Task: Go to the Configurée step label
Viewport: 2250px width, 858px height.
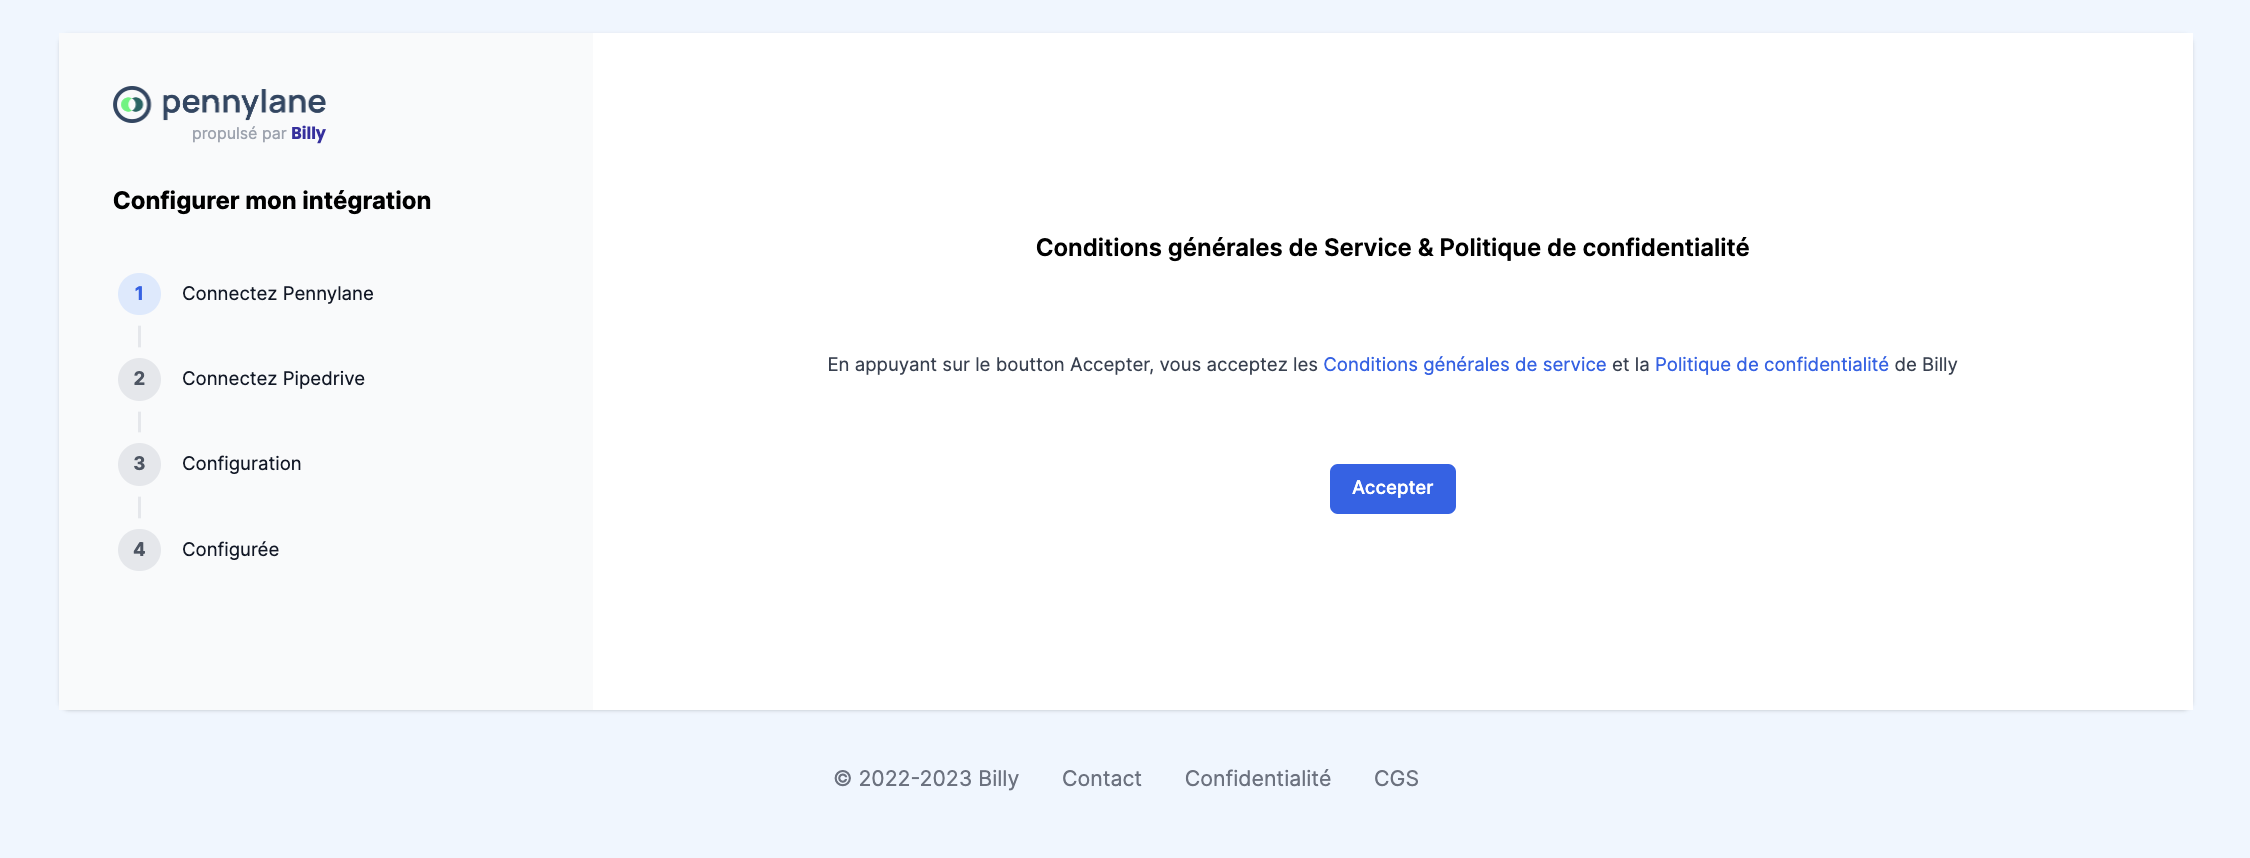Action: (230, 550)
